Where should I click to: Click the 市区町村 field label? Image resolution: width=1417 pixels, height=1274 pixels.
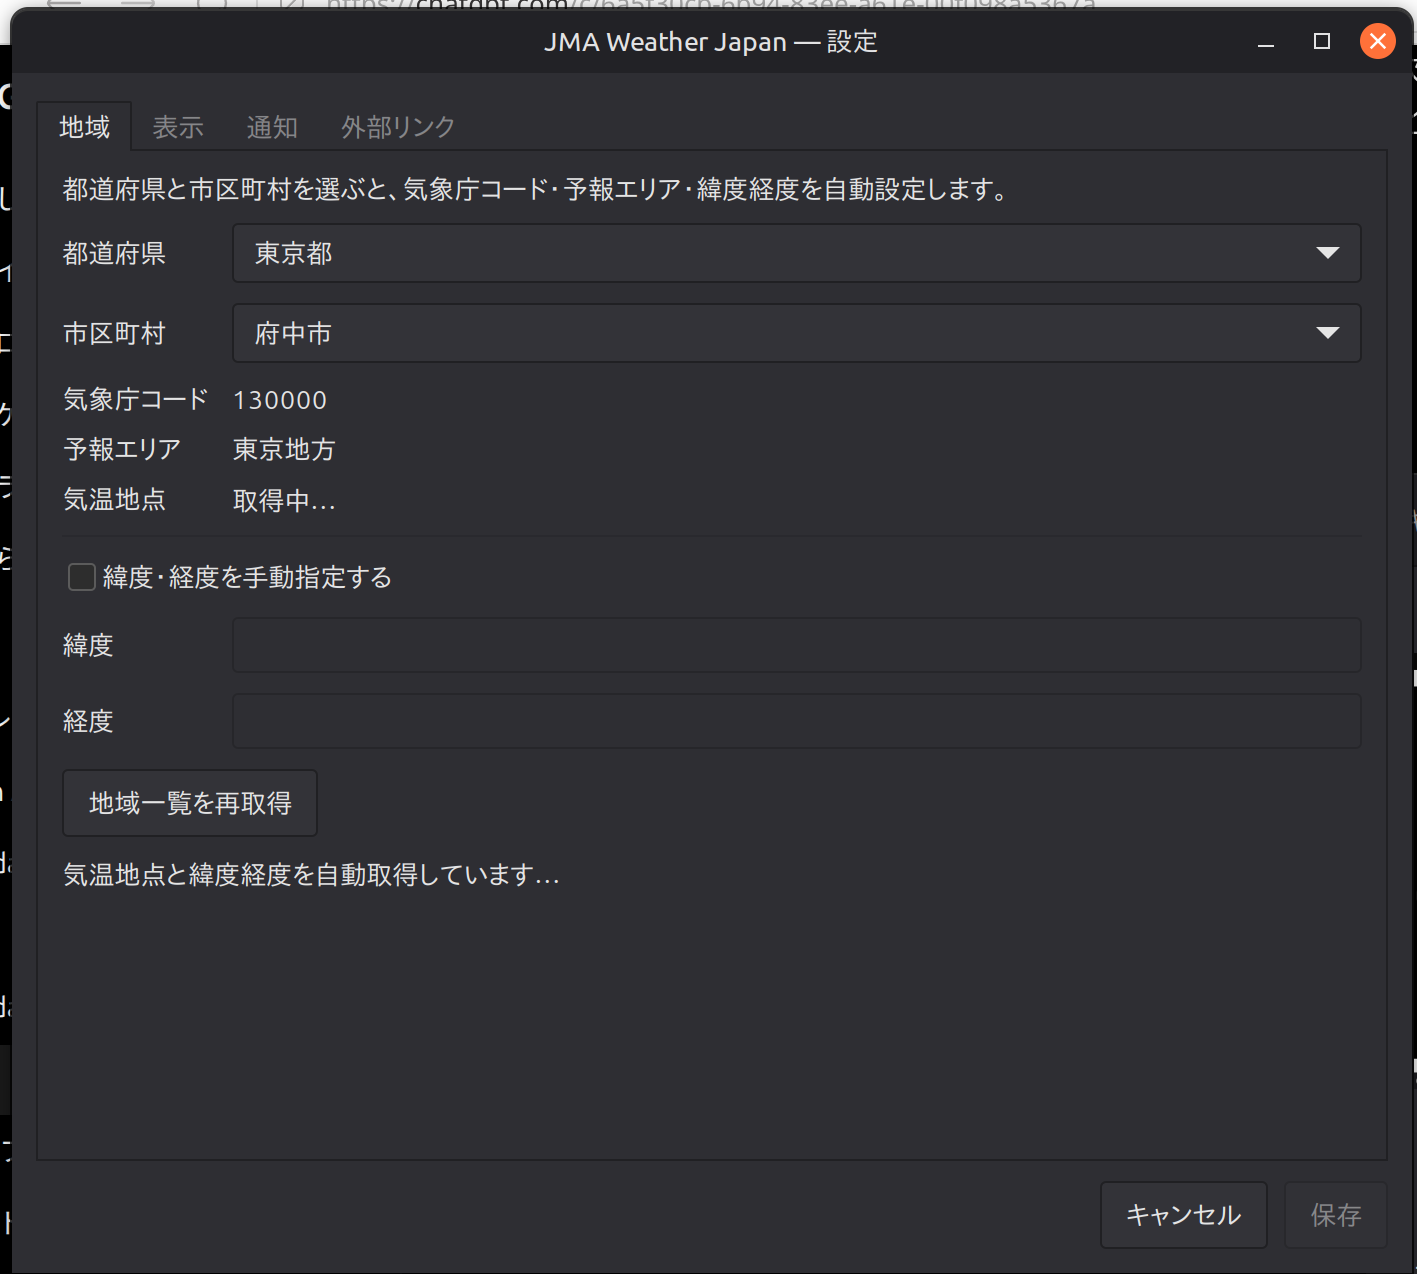(114, 333)
